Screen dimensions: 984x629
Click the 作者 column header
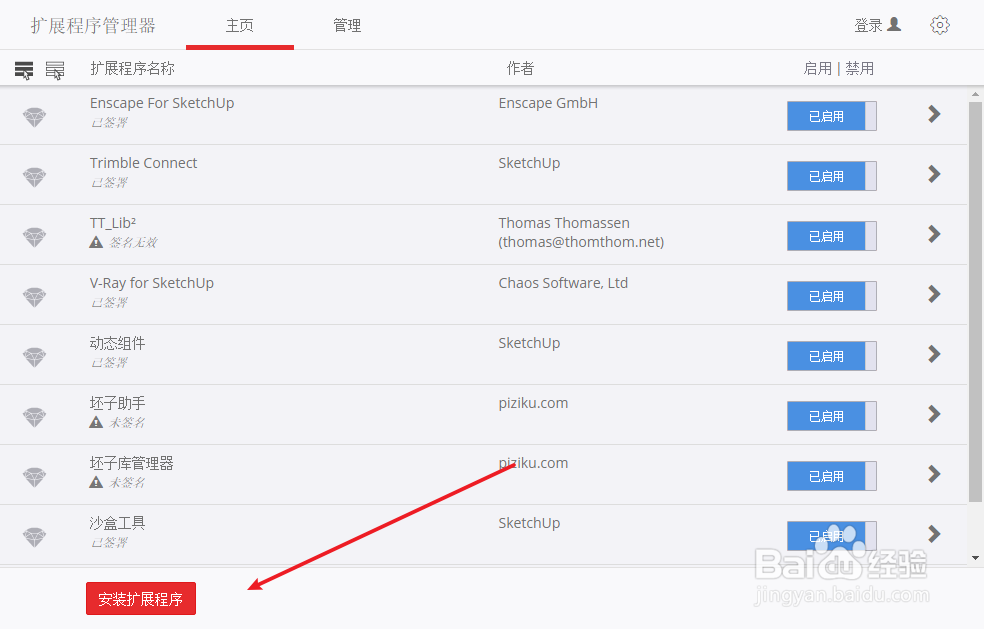click(520, 68)
